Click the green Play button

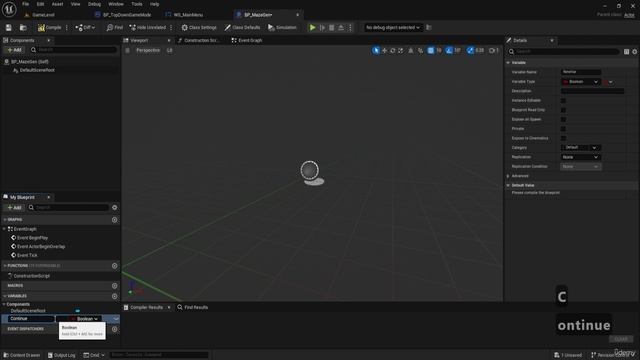[312, 28]
